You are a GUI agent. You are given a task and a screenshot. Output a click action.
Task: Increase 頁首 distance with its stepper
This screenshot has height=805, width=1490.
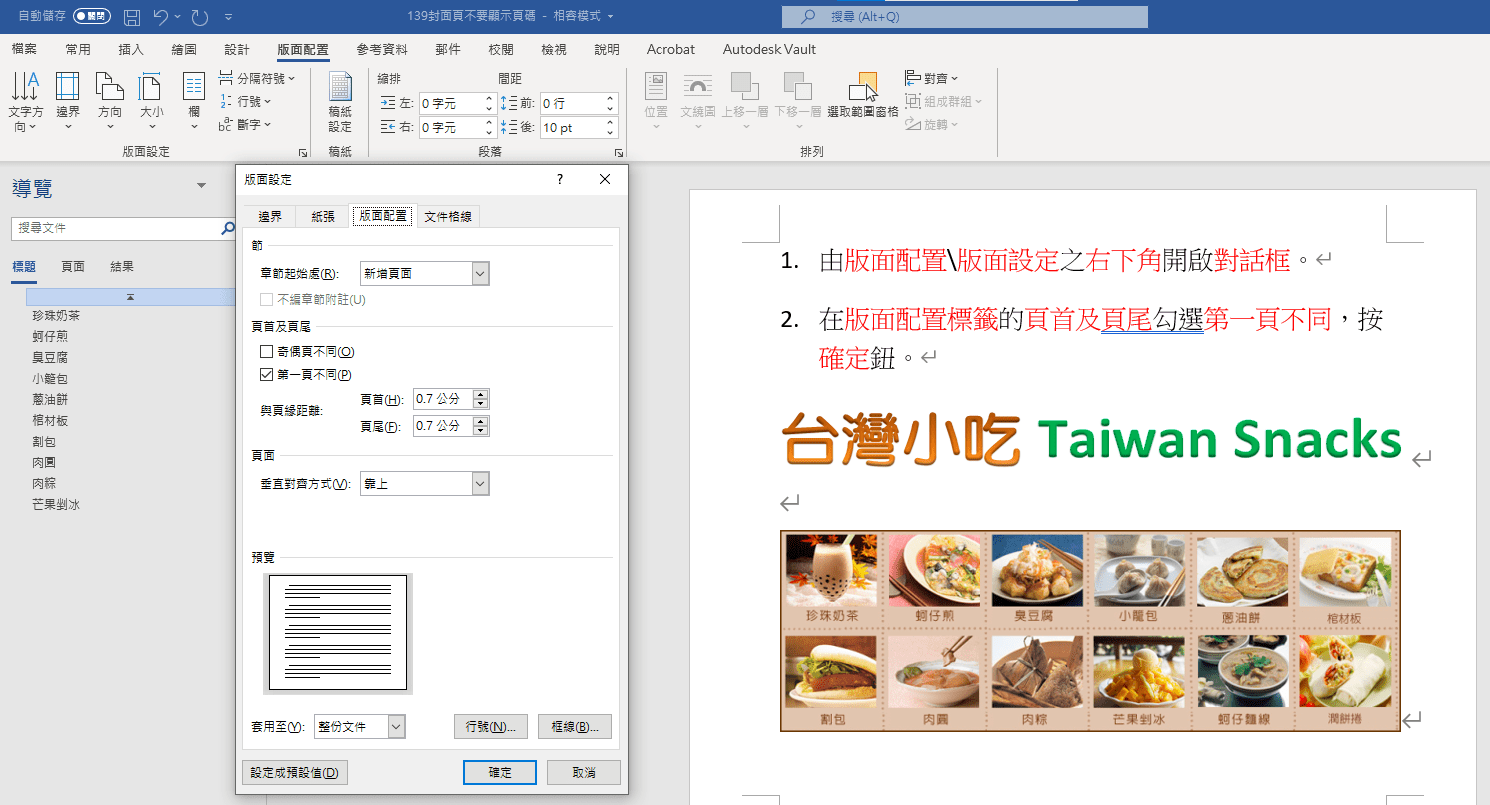click(x=482, y=393)
